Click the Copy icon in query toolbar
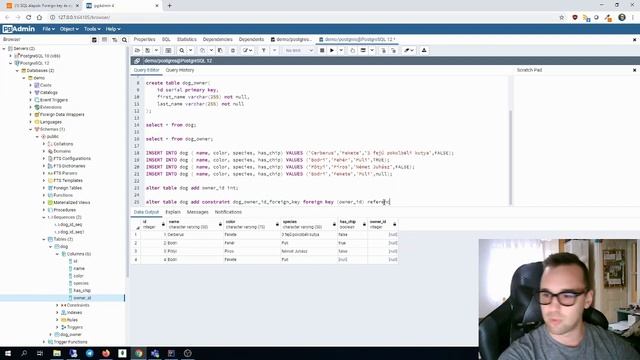Screen dimensions: 640x360 (202, 50)
